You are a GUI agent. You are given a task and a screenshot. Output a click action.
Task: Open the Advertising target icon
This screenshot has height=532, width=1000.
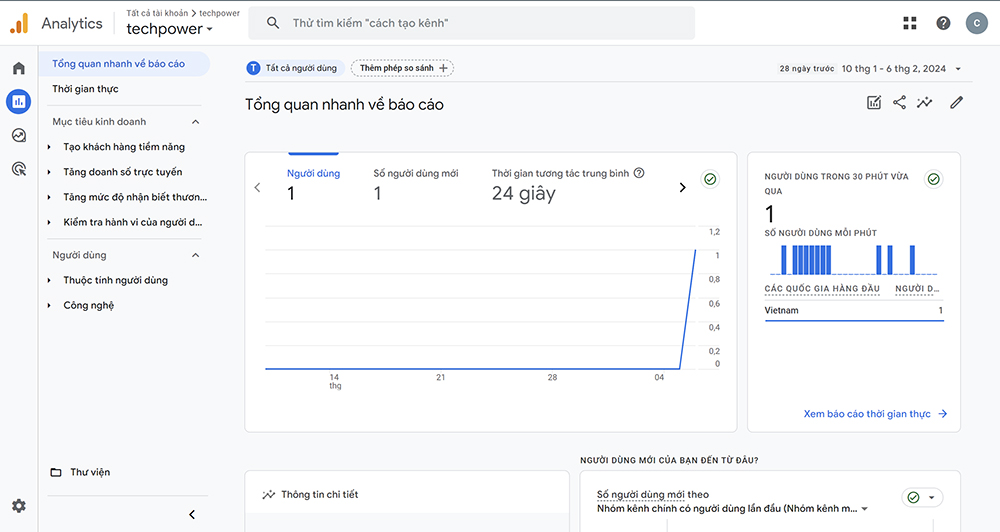tap(18, 169)
